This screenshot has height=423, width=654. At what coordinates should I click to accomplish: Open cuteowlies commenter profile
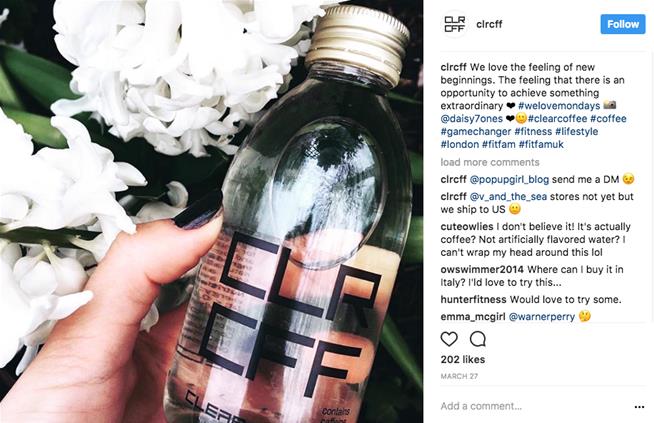467,227
